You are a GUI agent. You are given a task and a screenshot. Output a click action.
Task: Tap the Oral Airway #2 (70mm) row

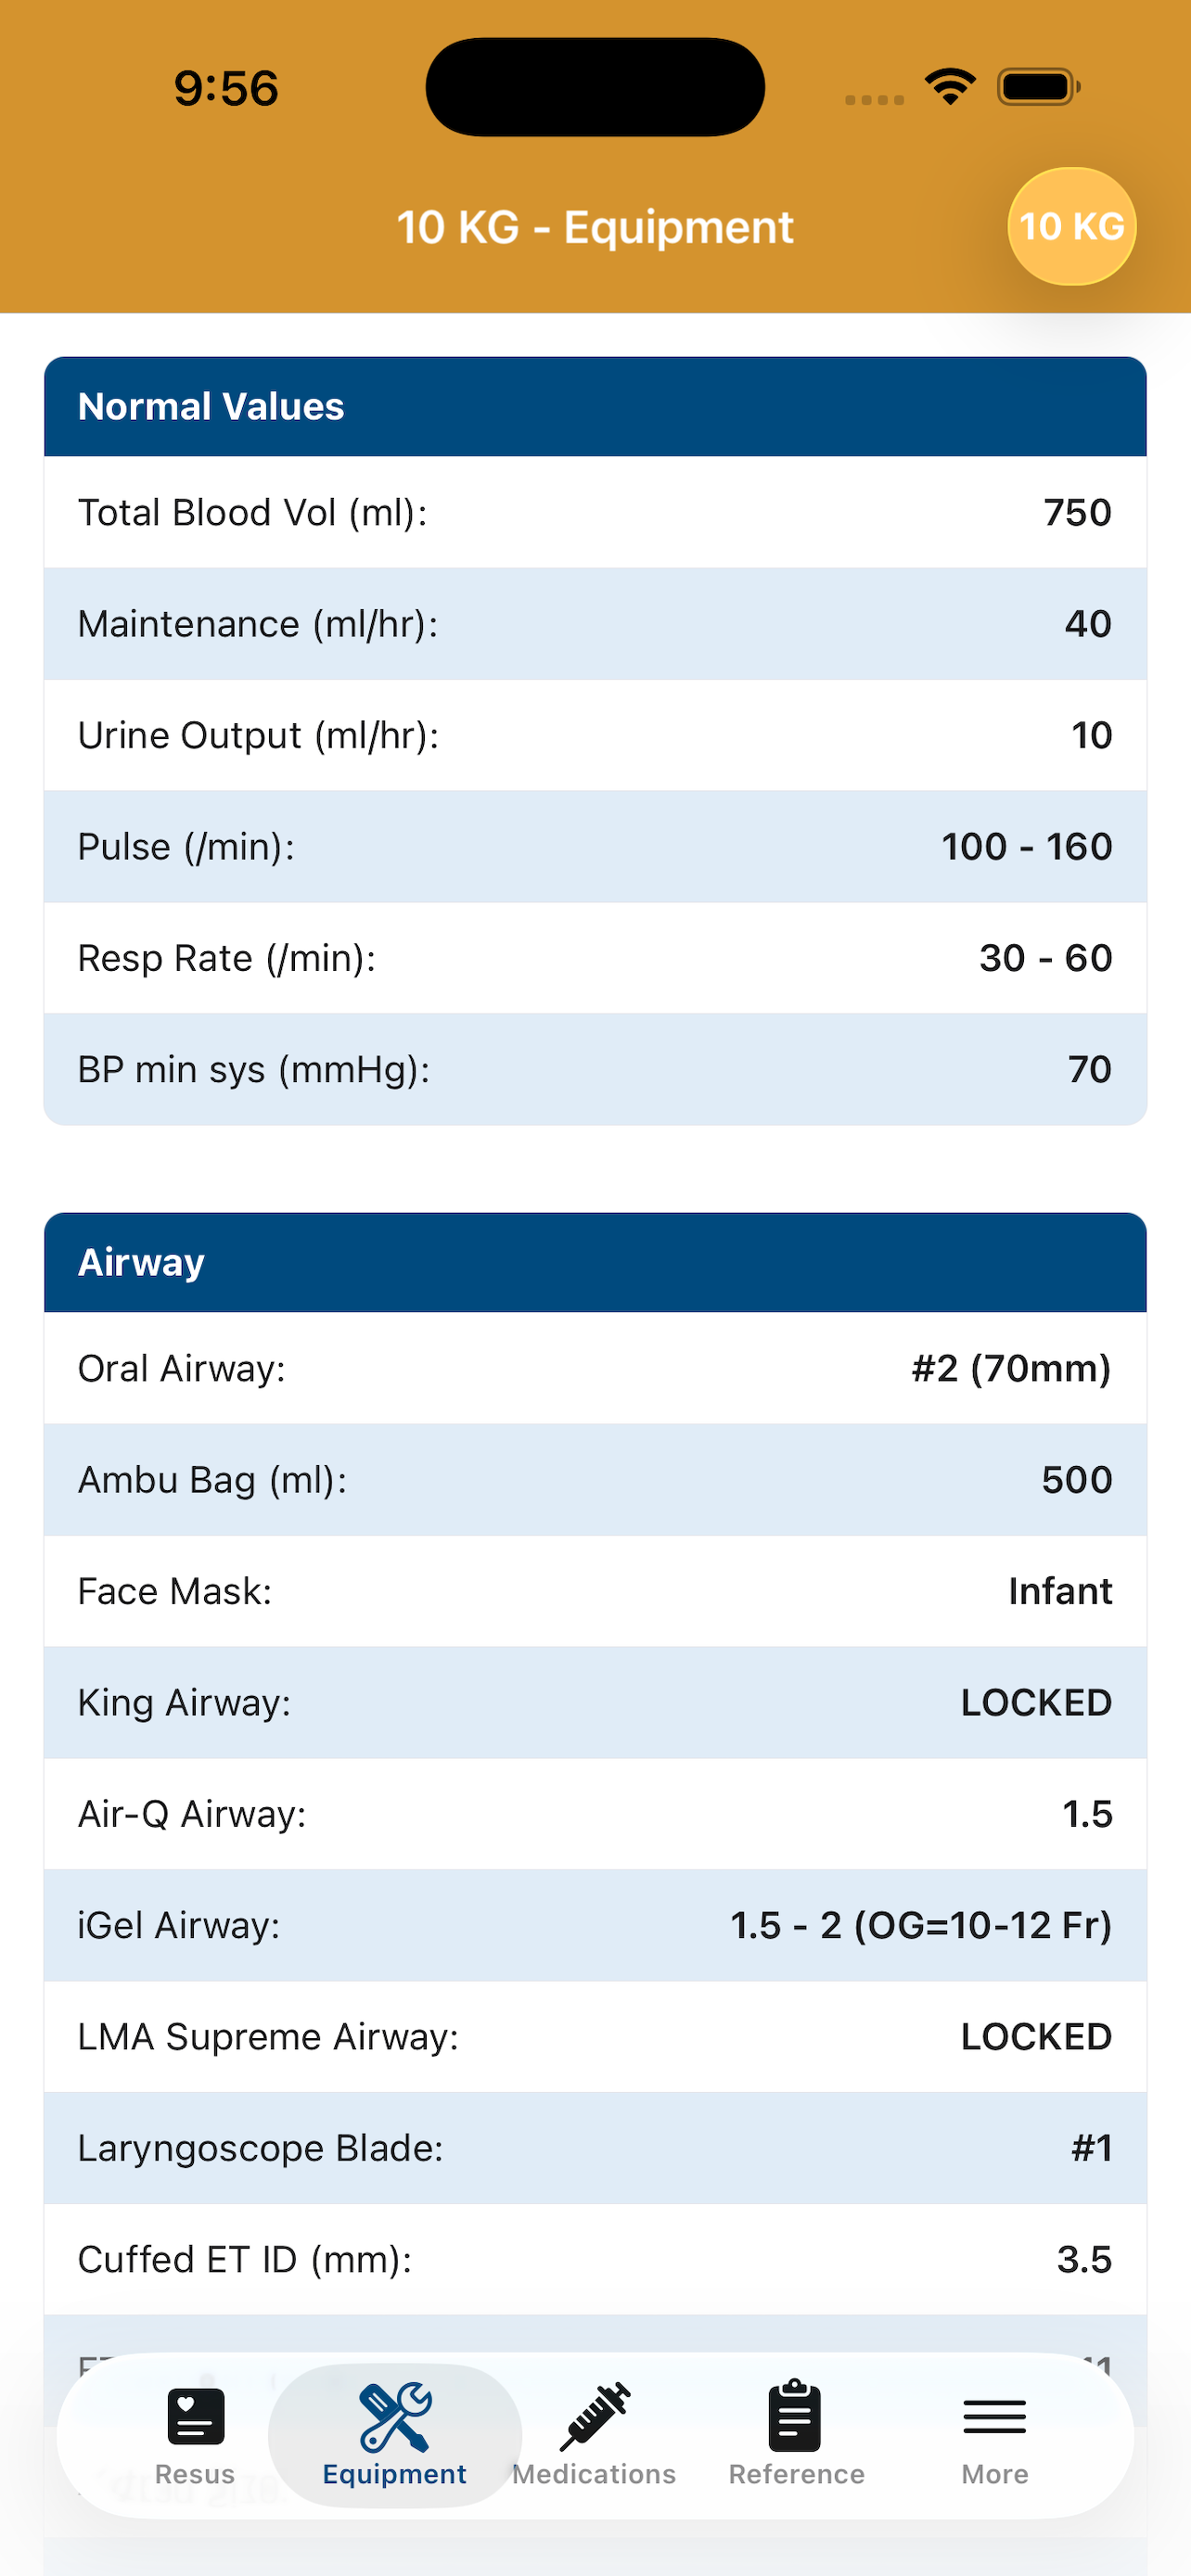click(595, 1368)
